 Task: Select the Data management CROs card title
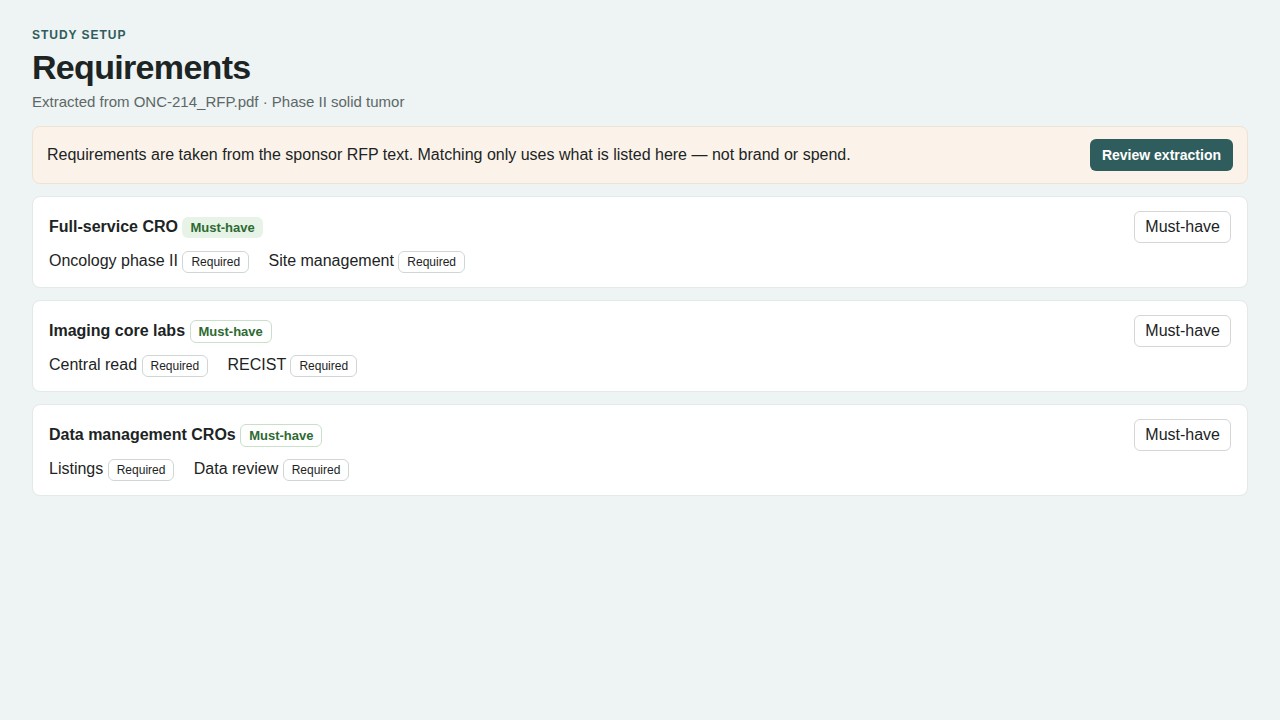point(142,435)
